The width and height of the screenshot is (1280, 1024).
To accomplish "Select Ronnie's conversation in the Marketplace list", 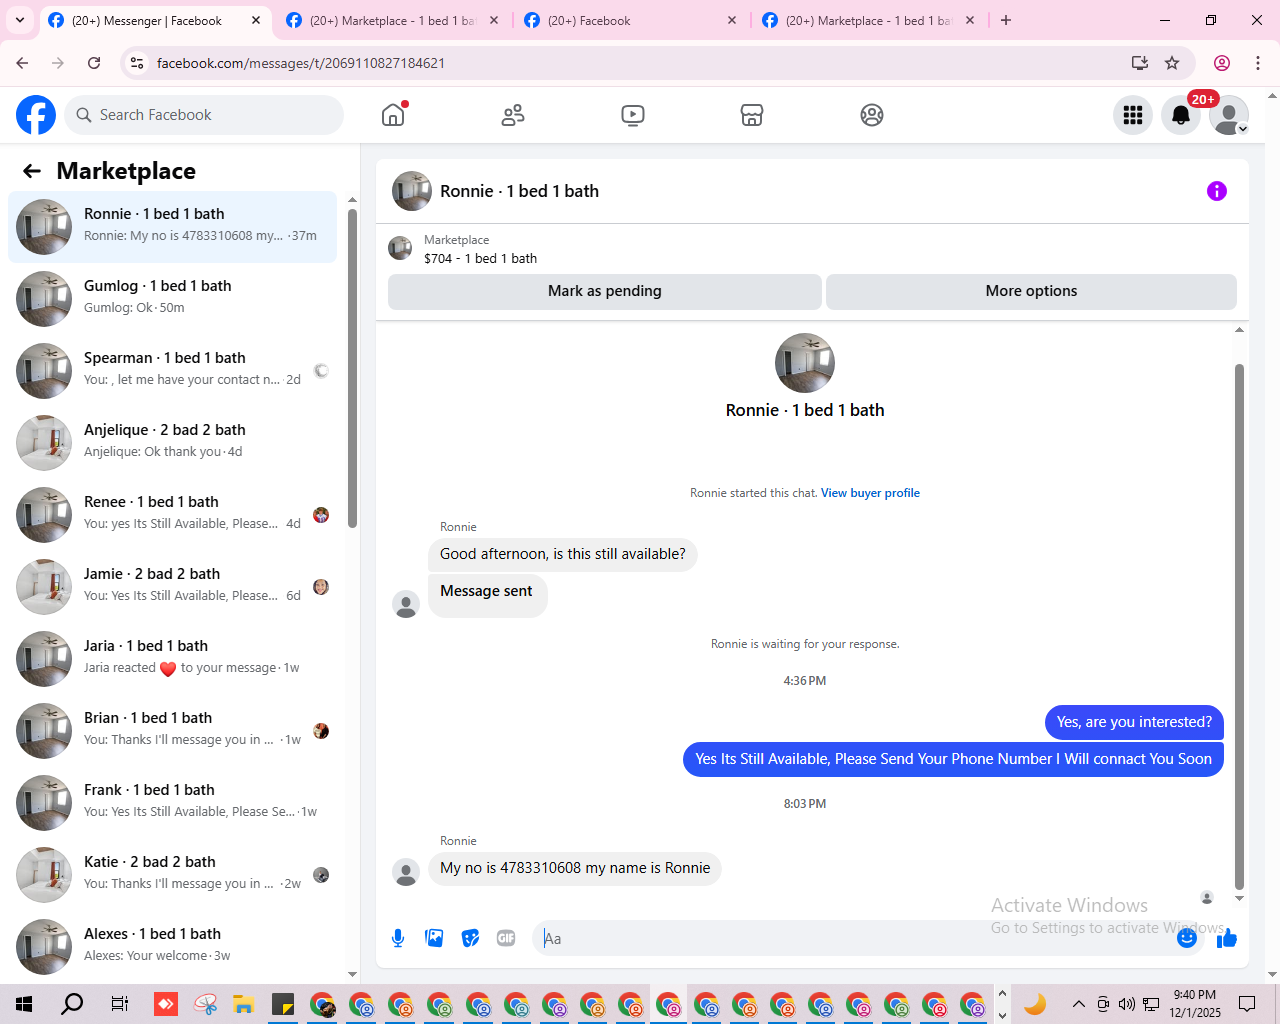I will pos(172,227).
